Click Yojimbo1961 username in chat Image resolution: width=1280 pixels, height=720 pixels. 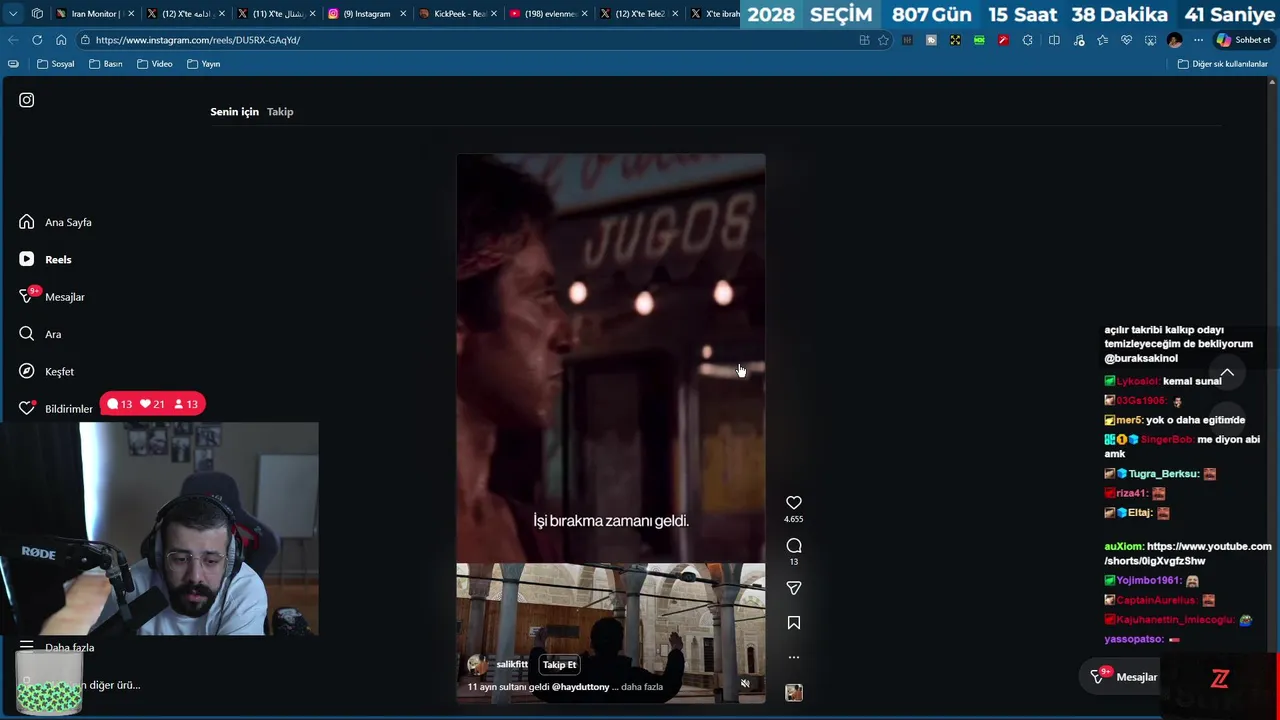pos(1149,580)
